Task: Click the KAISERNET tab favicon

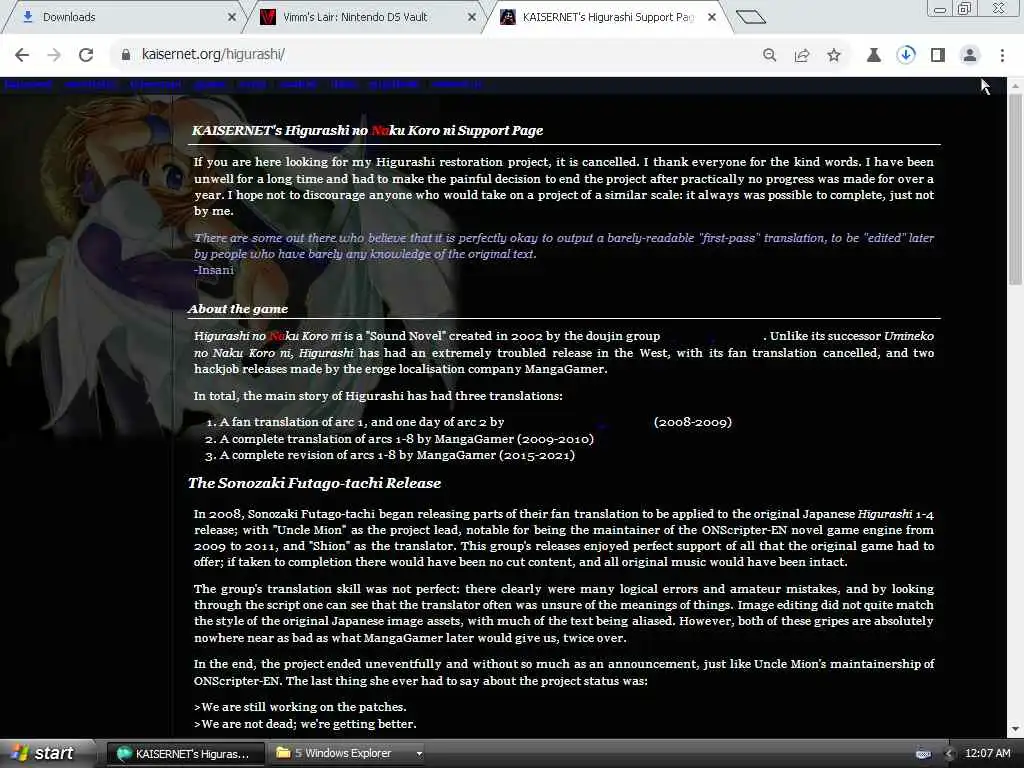Action: point(507,17)
